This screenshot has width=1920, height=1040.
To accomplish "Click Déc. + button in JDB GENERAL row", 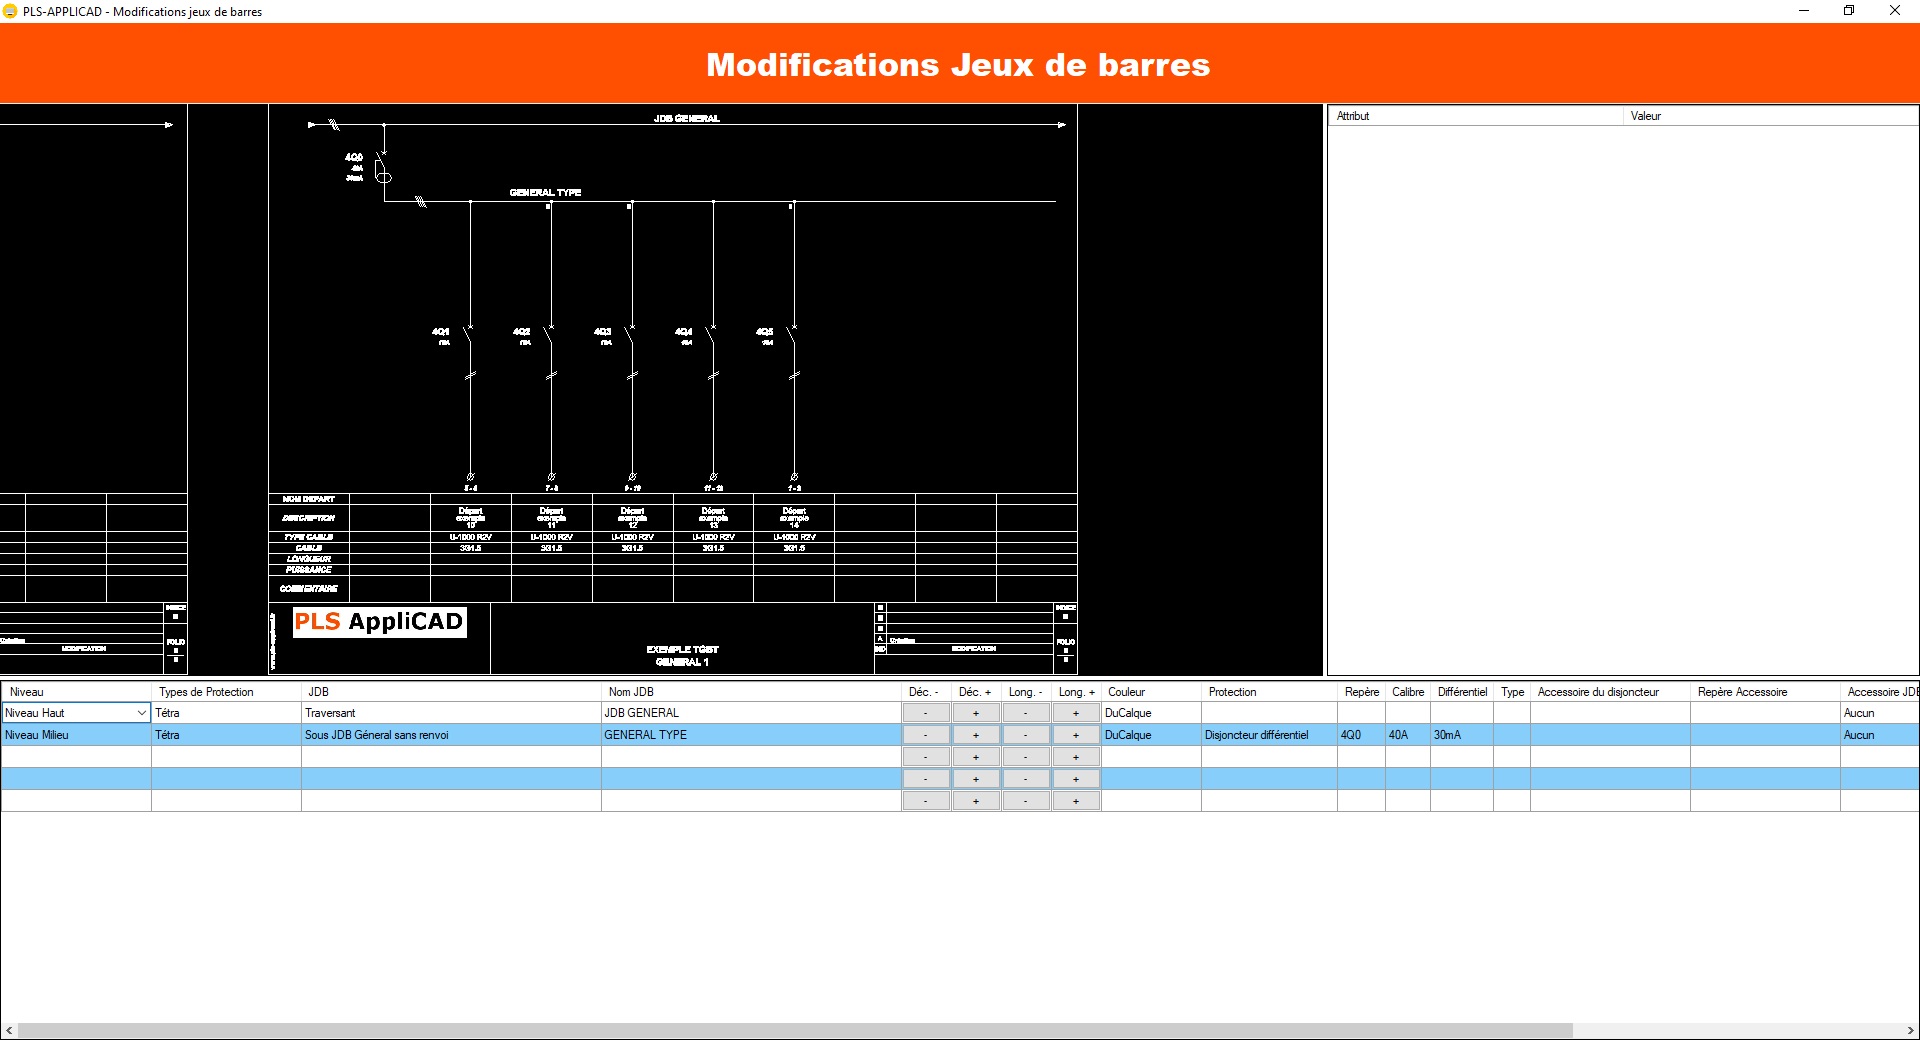I will 976,713.
